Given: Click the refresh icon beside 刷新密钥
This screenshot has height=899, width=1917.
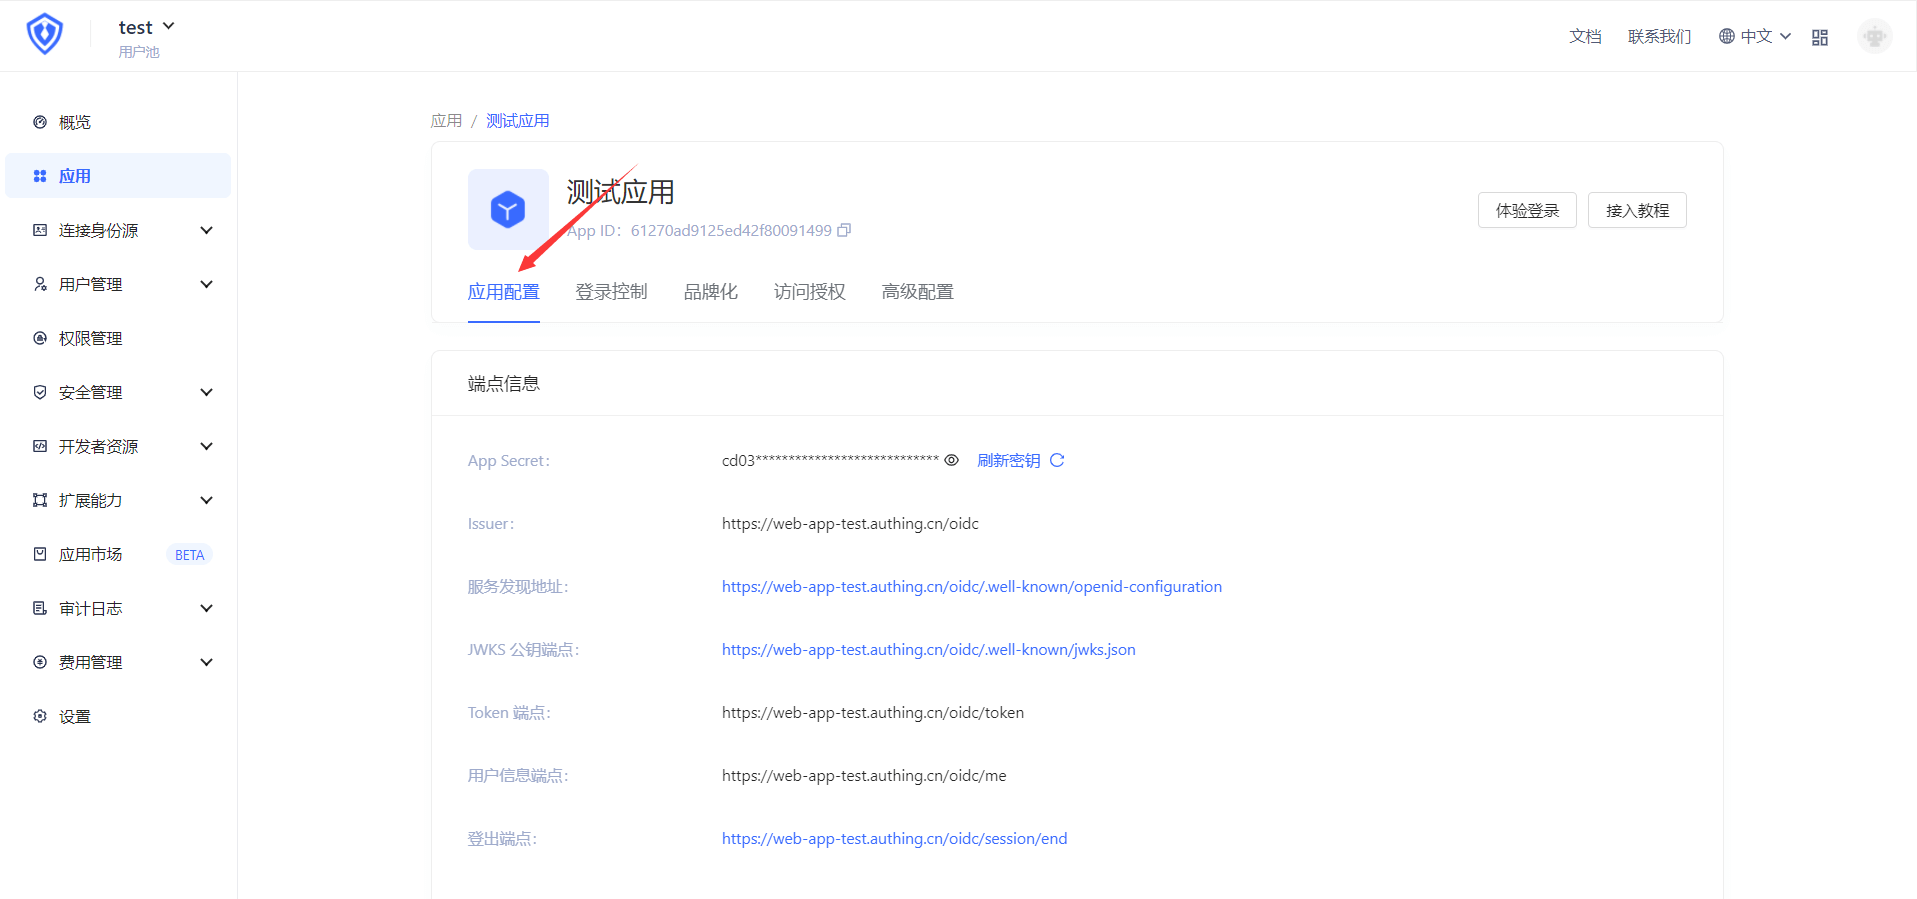Looking at the screenshot, I should [x=1057, y=460].
